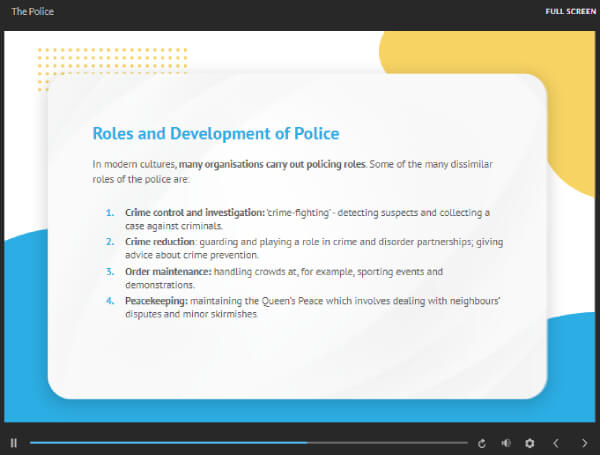Click 'case against criminals' text
The image size is (600, 455).
click(x=173, y=226)
